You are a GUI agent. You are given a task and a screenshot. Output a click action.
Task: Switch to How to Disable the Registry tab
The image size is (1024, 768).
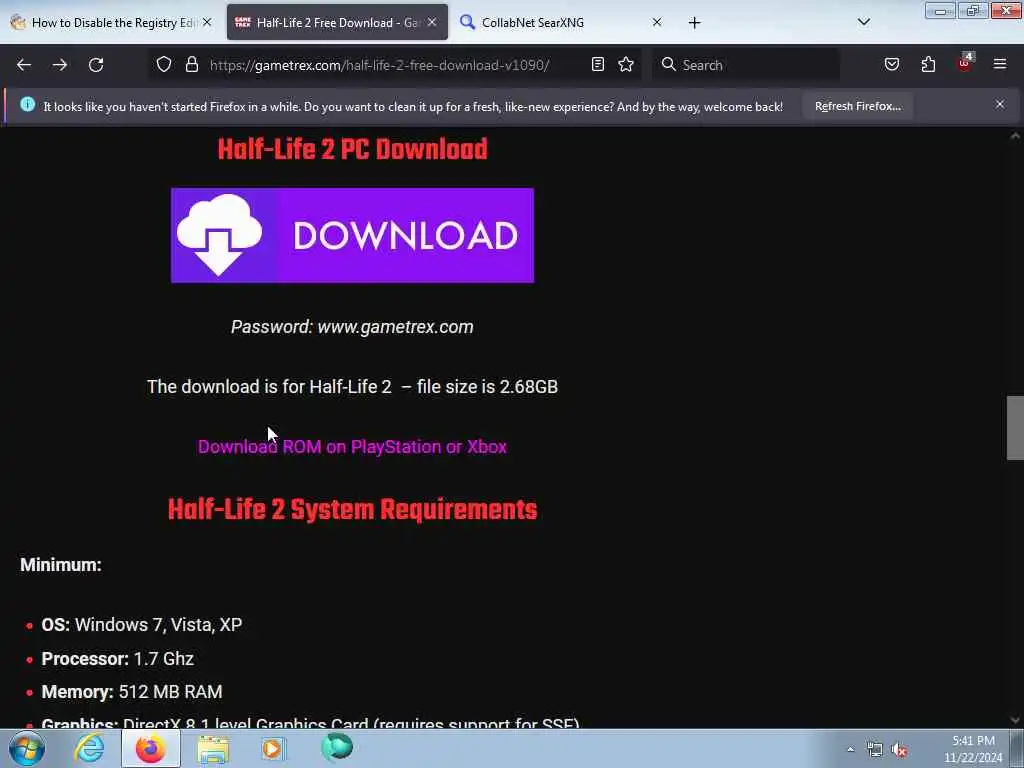click(x=111, y=23)
